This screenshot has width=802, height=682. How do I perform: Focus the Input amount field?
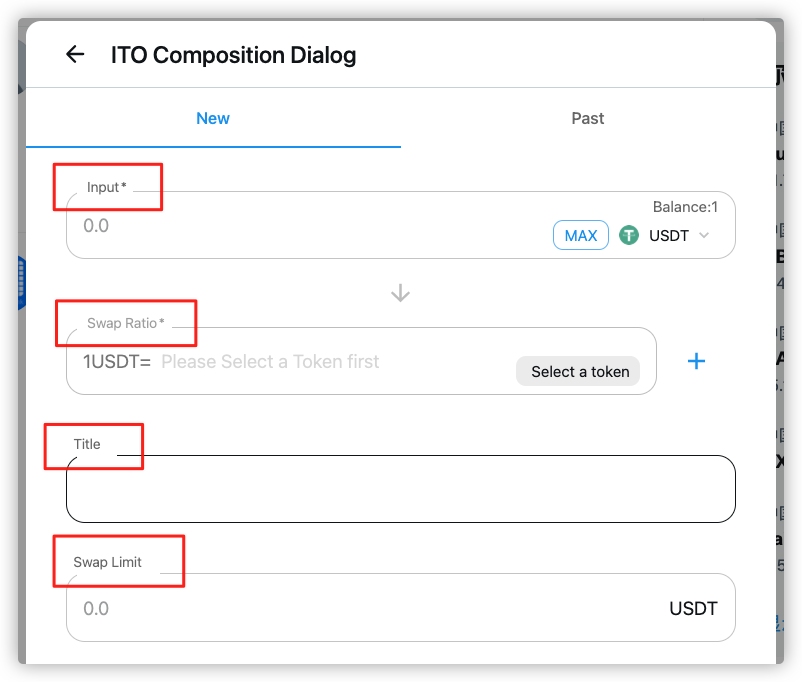tap(307, 226)
